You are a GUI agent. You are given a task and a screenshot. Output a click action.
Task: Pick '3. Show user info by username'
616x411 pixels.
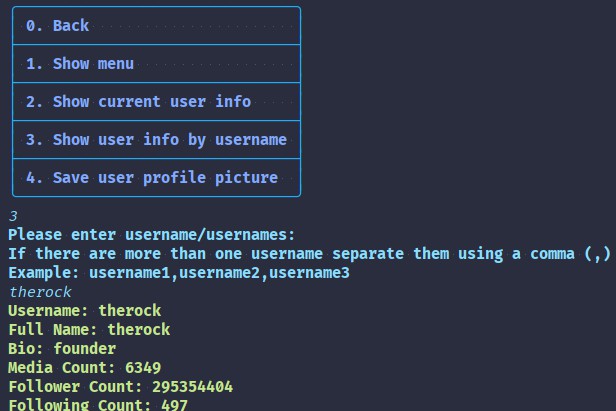point(156,139)
